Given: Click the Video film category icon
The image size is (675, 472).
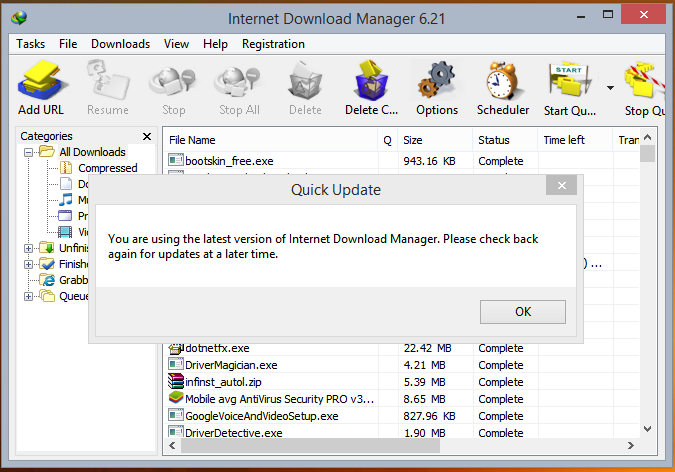Looking at the screenshot, I should pos(65,232).
